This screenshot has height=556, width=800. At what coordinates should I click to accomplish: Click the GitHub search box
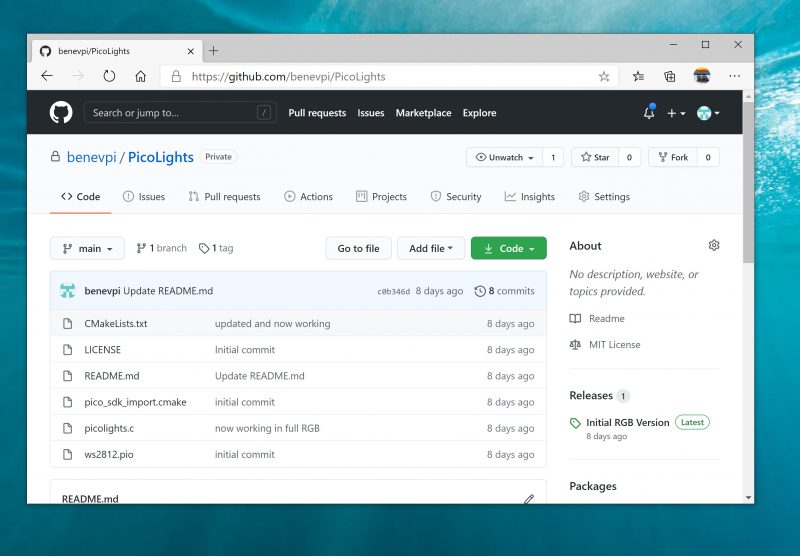(x=178, y=113)
